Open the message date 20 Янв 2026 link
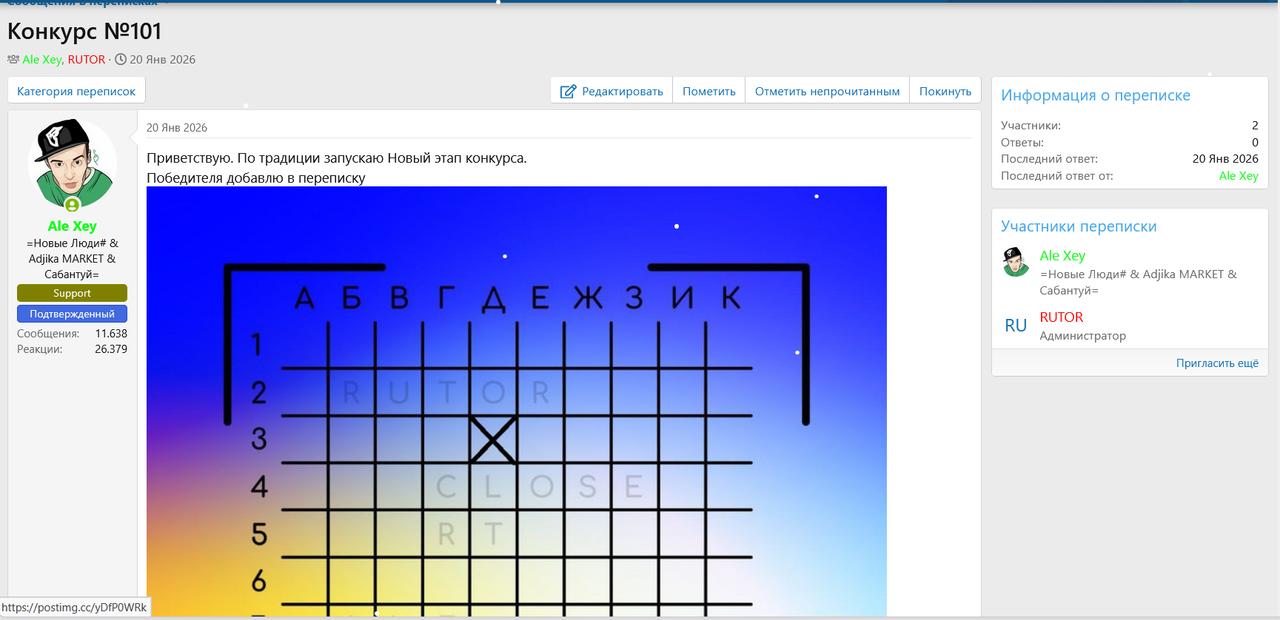Viewport: 1280px width, 620px height. point(177,128)
